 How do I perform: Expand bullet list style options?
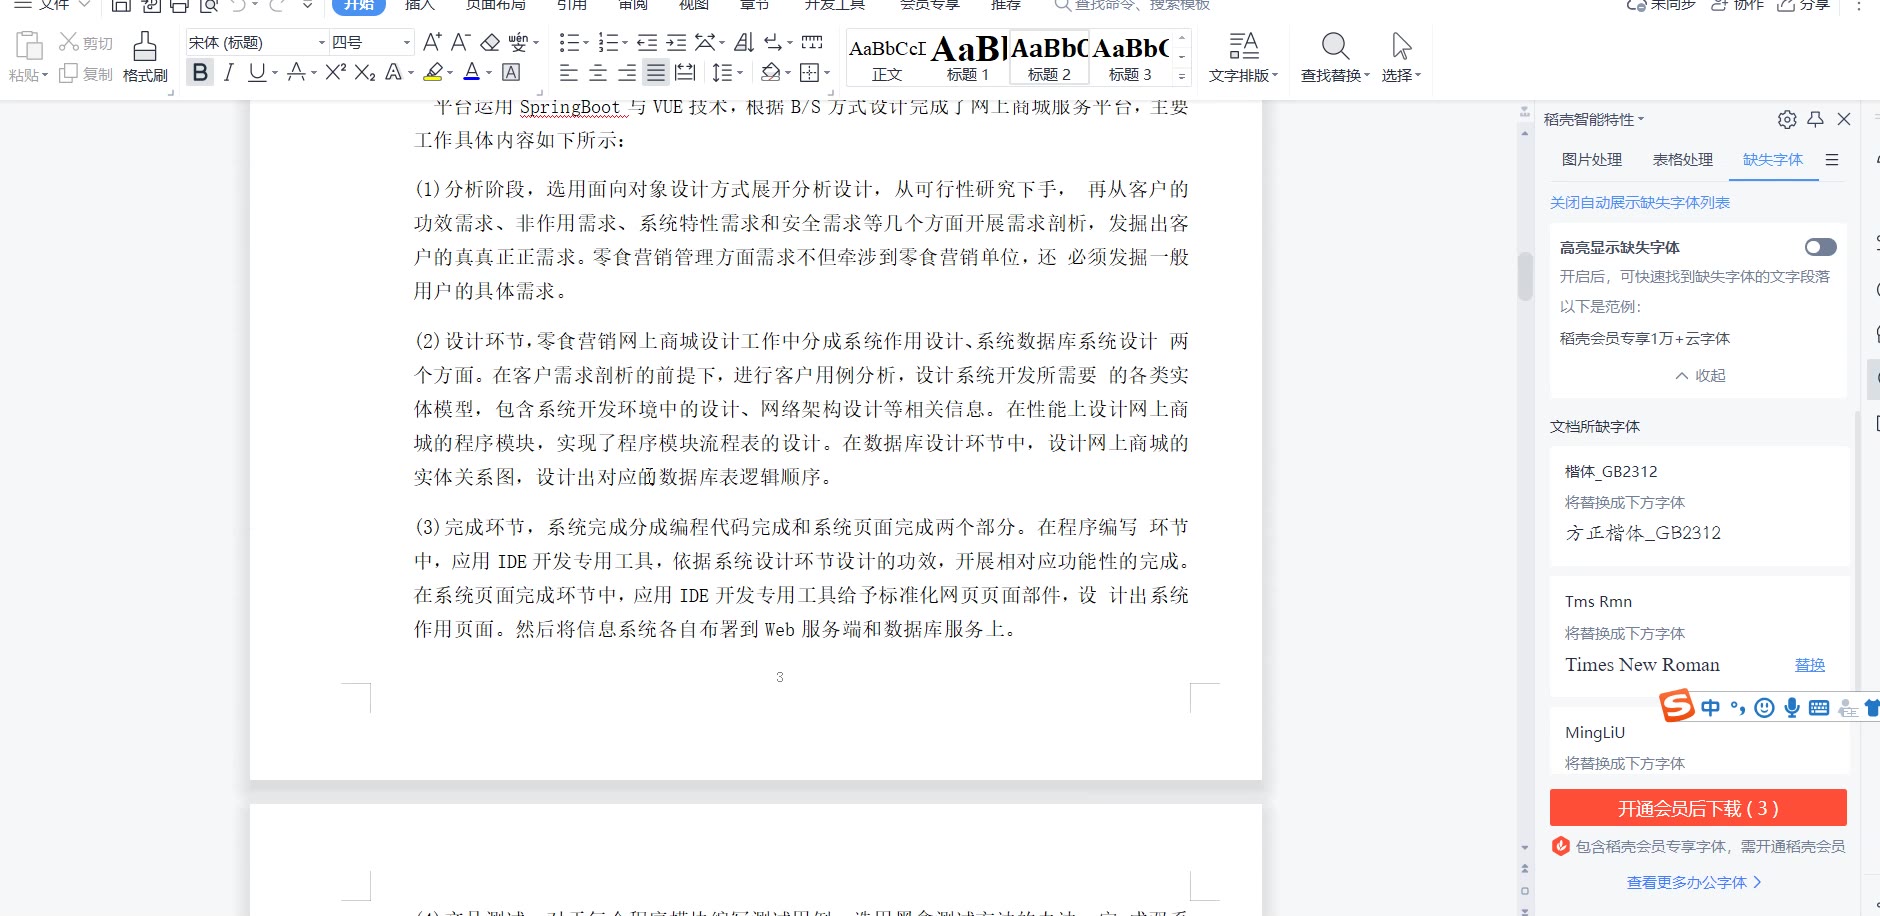click(584, 43)
